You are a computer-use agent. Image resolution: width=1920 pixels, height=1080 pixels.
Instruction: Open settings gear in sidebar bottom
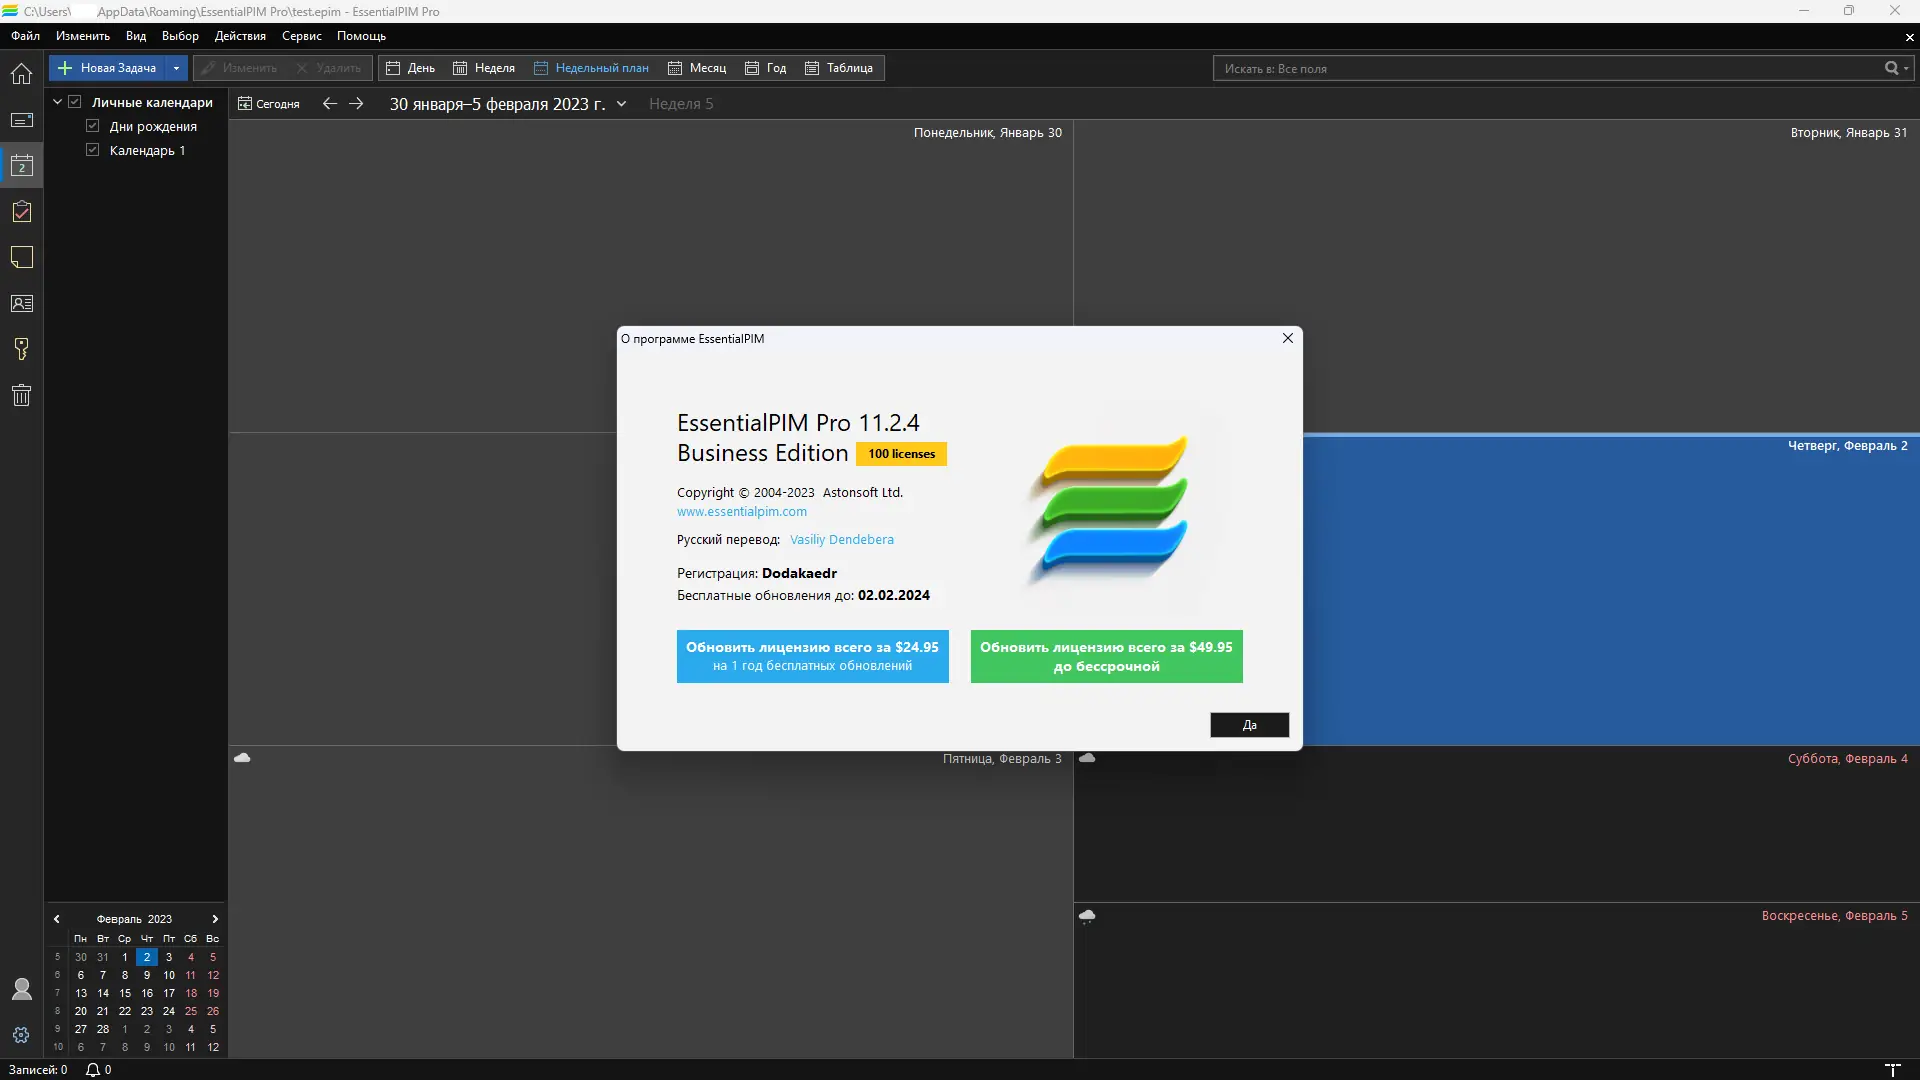21,1035
